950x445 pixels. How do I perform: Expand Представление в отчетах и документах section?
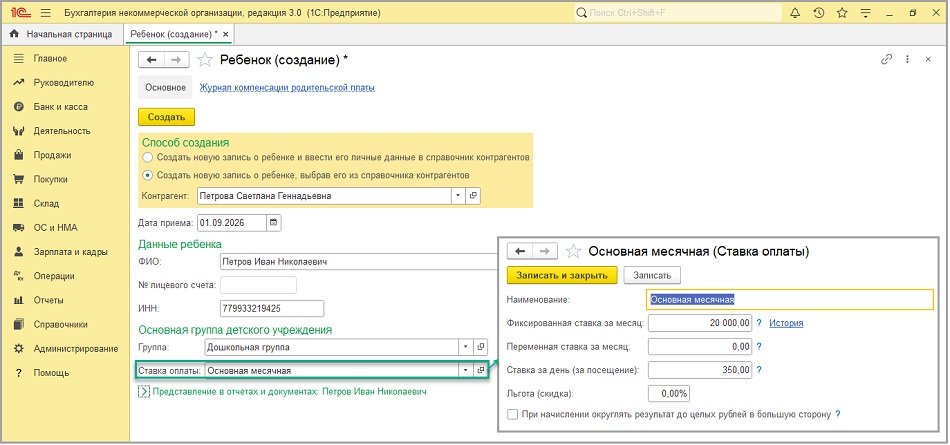(x=144, y=392)
